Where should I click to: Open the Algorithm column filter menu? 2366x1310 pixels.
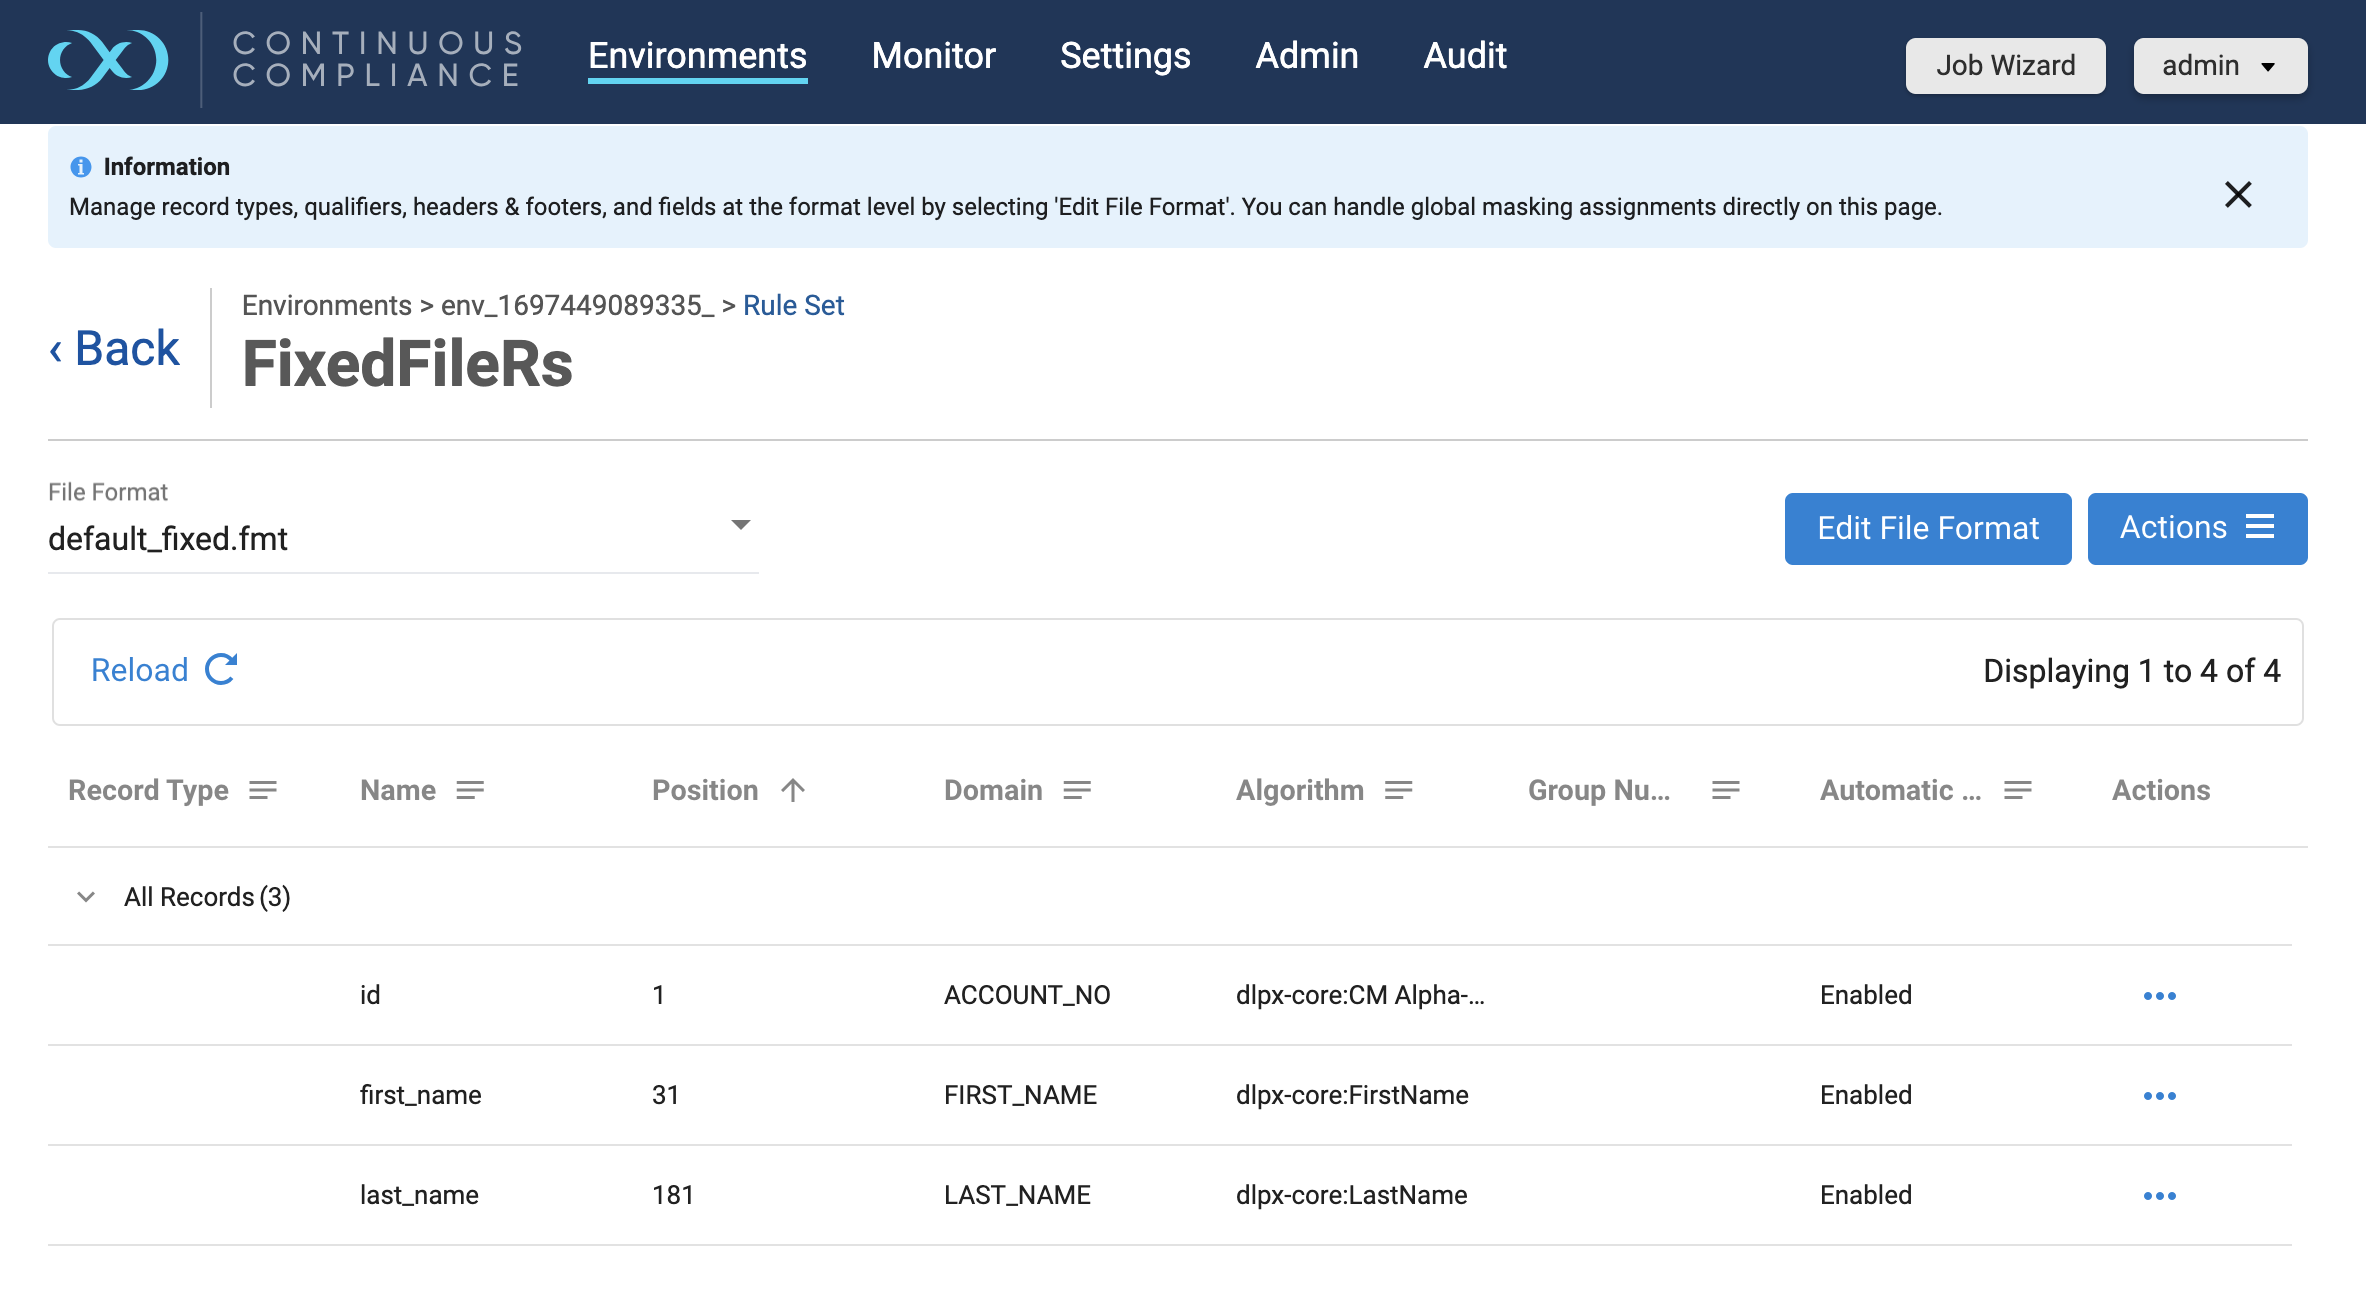tap(1398, 790)
